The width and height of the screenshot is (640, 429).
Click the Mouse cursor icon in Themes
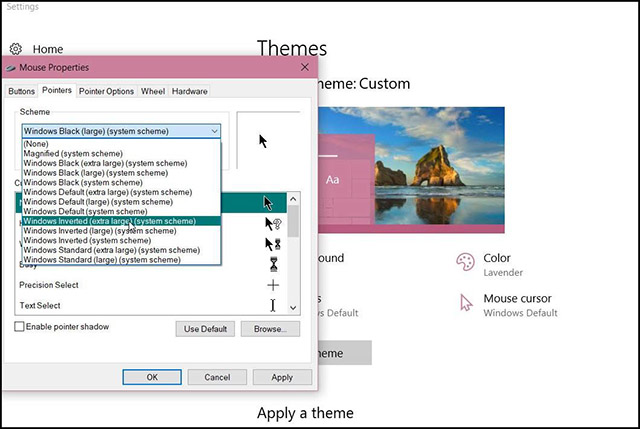pyautogui.click(x=465, y=303)
